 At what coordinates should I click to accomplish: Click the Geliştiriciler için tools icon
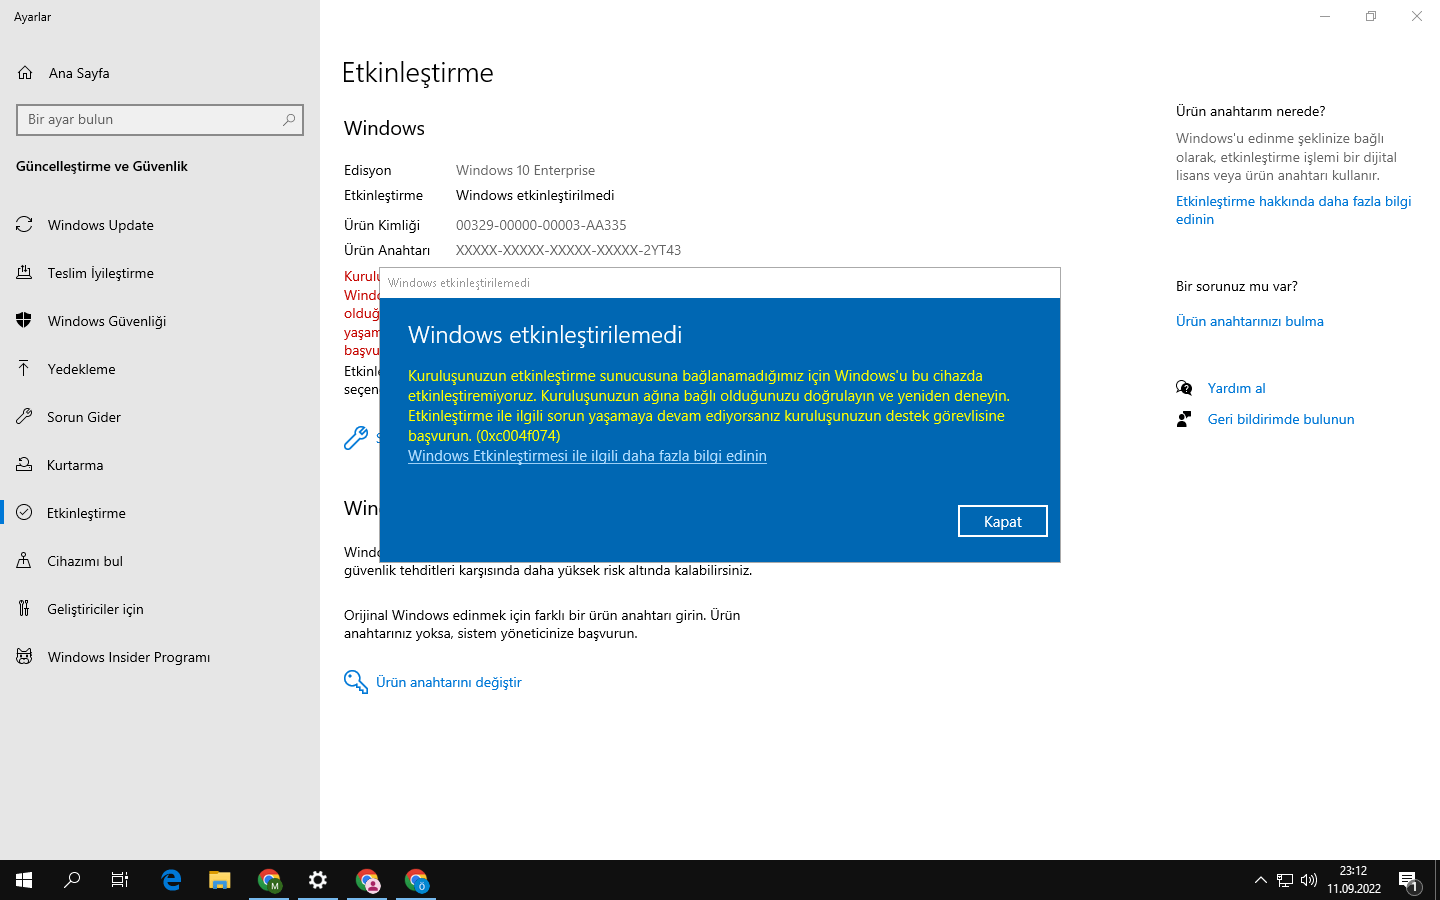coord(24,609)
